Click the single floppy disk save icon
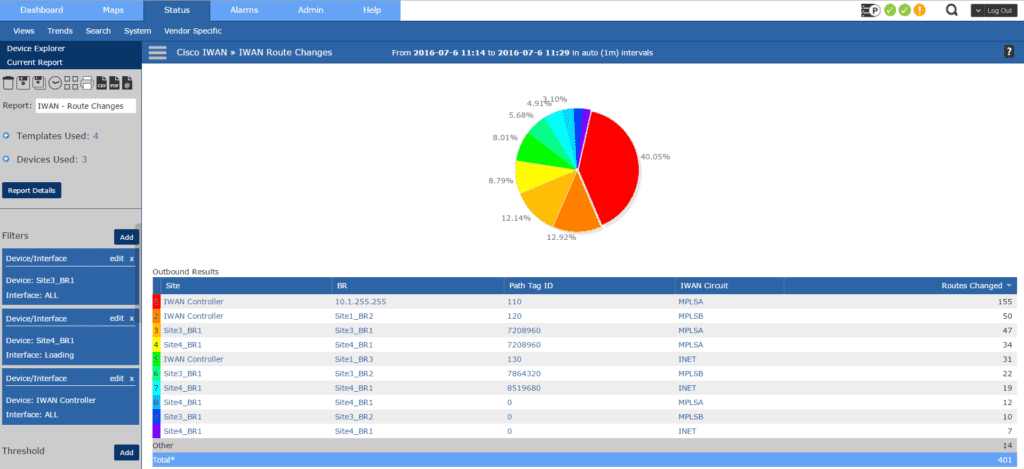 click(24, 83)
